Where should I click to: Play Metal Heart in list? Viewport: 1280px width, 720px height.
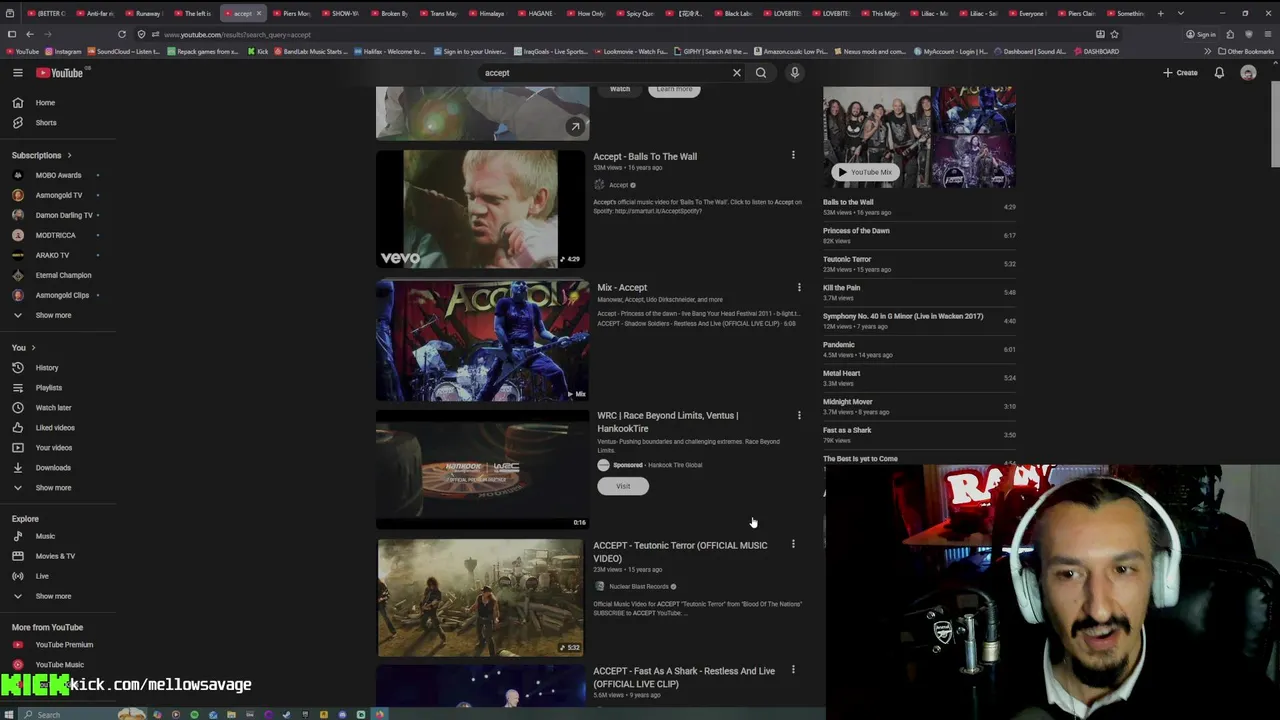click(919, 378)
